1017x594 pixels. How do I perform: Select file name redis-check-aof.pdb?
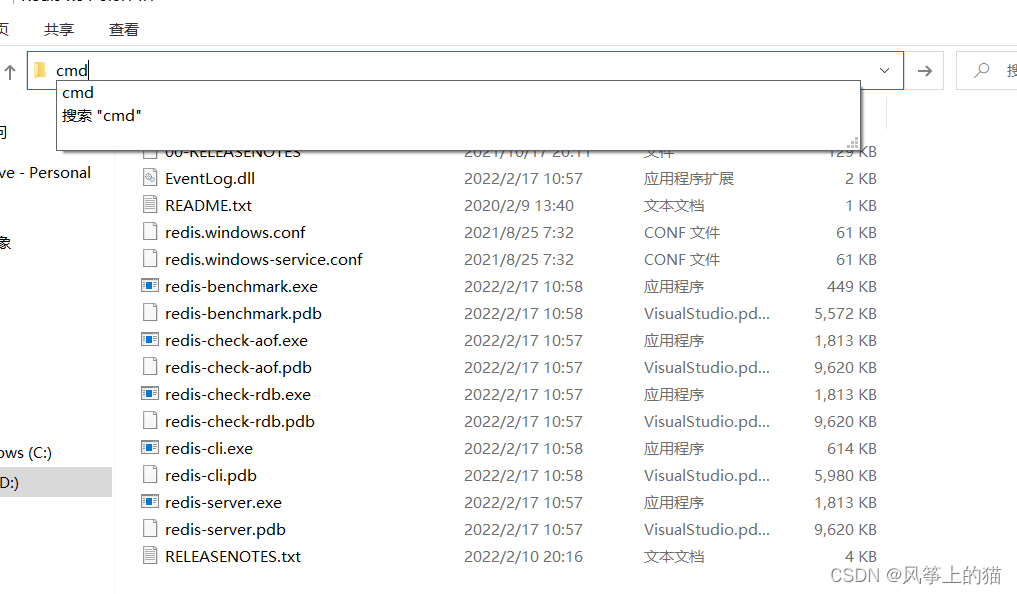coord(238,368)
